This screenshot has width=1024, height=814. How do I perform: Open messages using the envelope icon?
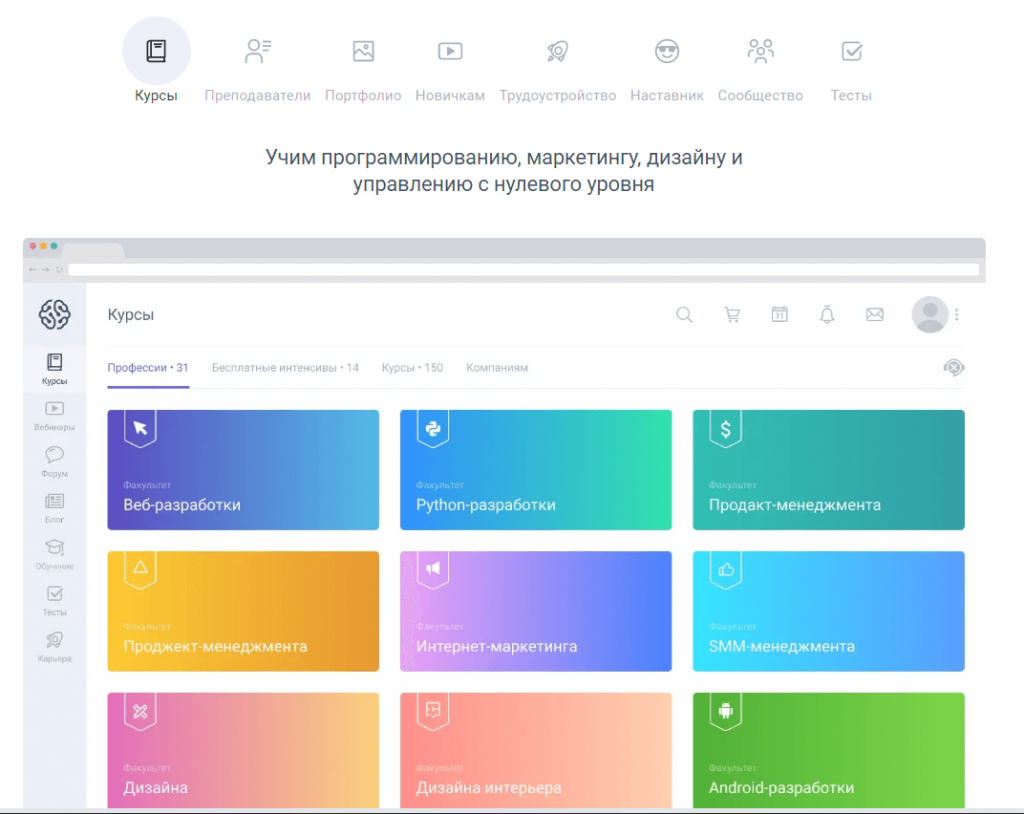pyautogui.click(x=875, y=314)
